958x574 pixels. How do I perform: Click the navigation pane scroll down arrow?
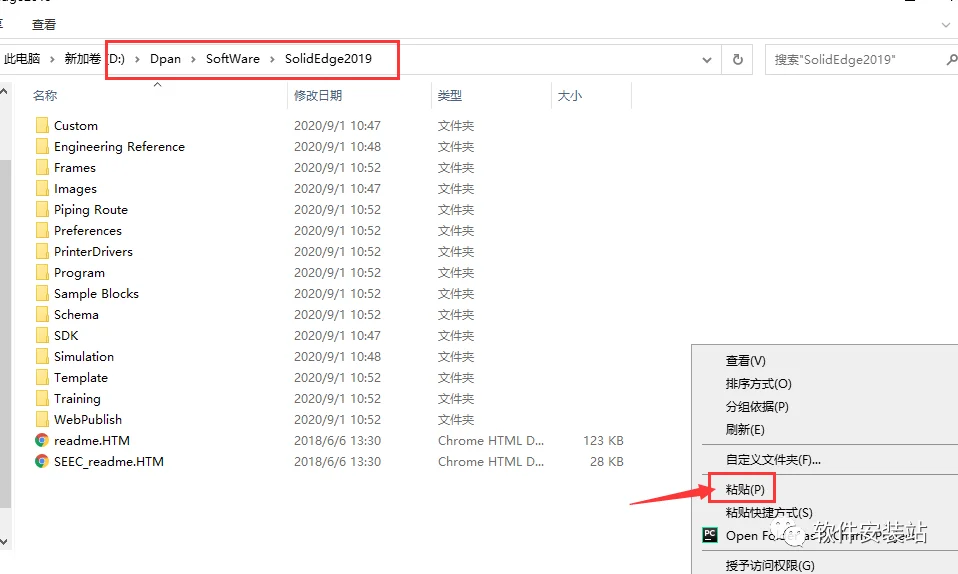click(4, 542)
